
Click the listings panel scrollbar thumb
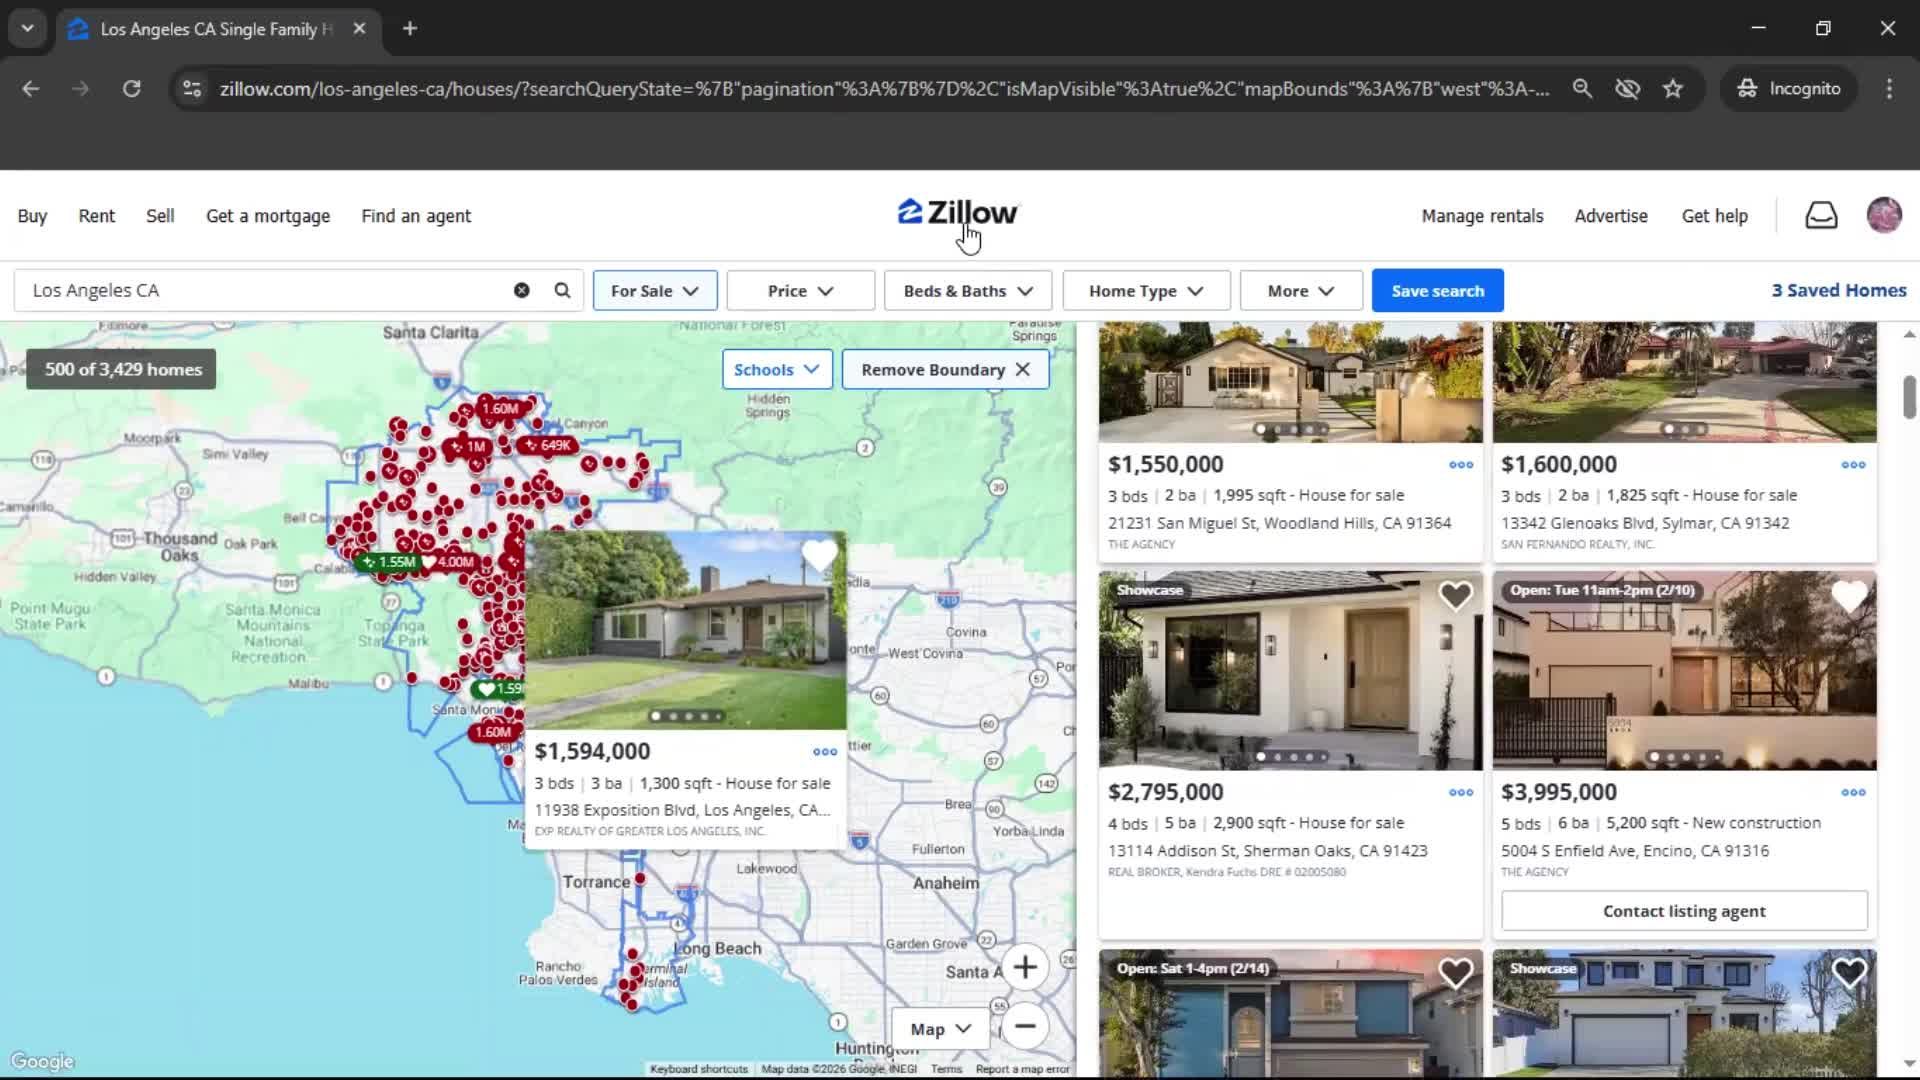point(1909,398)
